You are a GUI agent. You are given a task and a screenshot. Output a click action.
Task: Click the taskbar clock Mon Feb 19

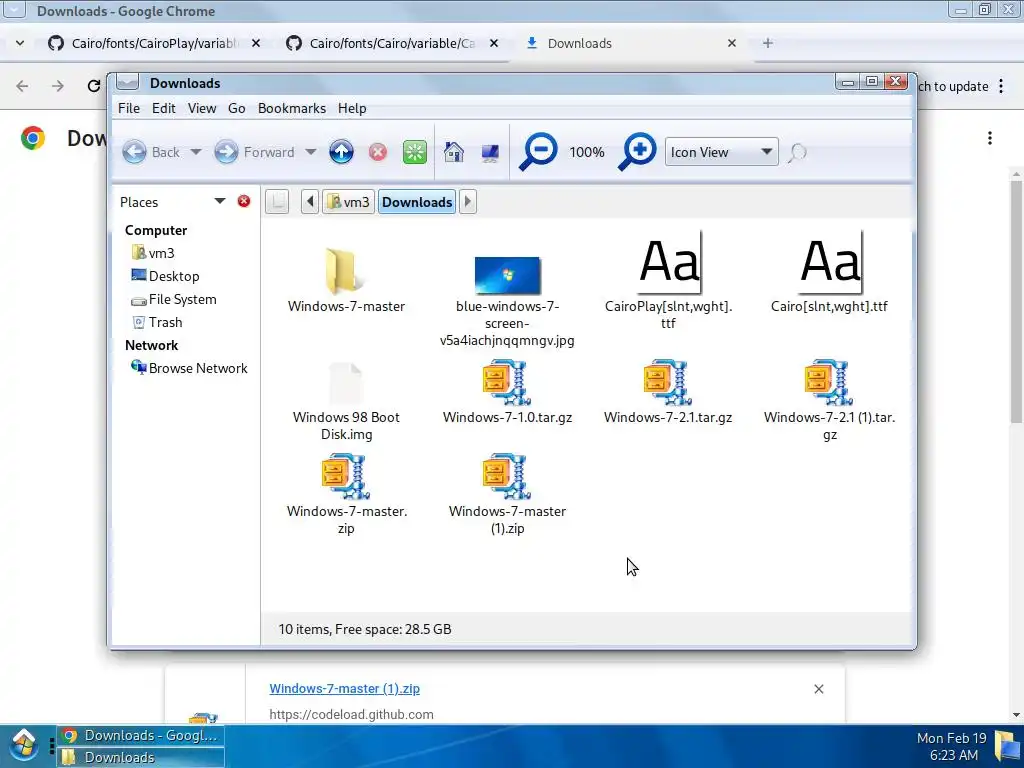tap(952, 746)
